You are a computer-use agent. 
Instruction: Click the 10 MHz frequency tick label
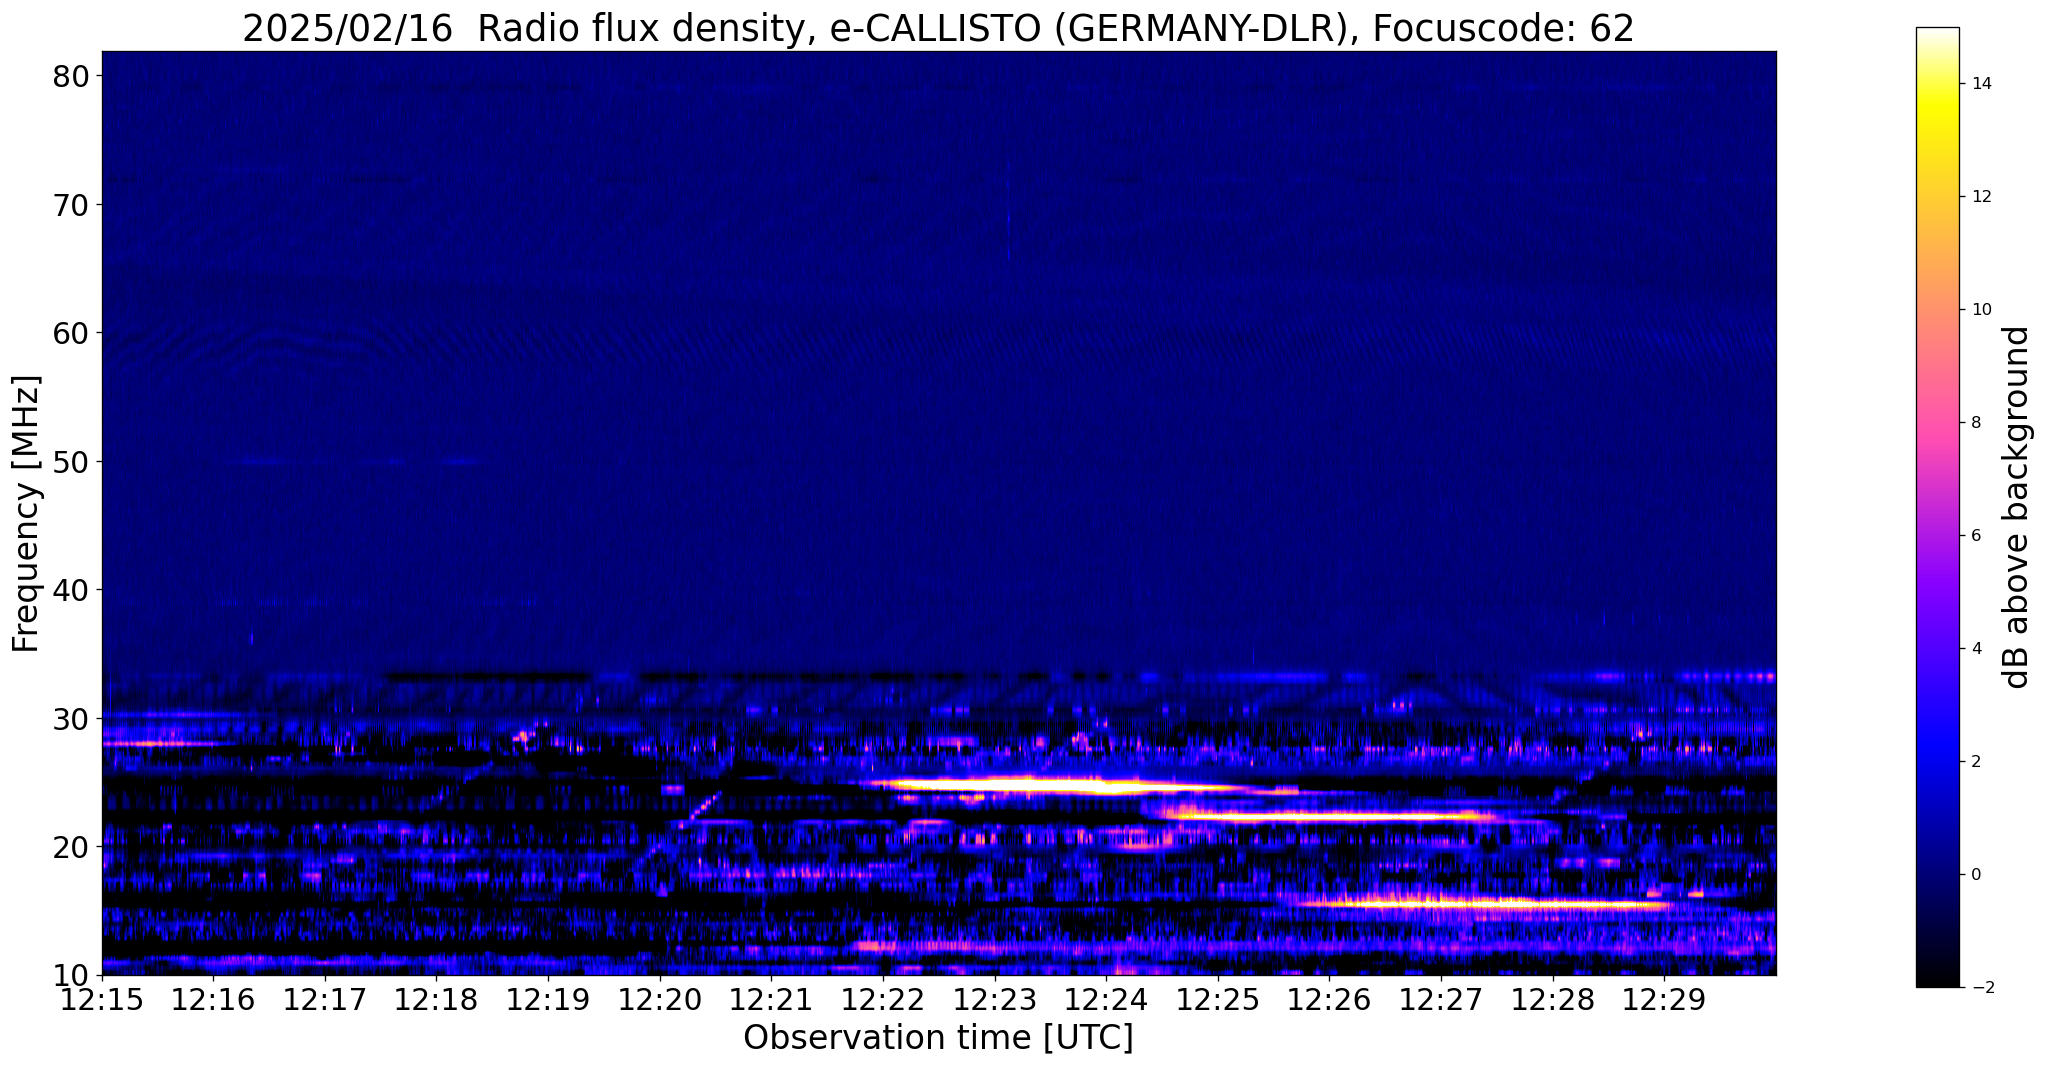coord(70,975)
